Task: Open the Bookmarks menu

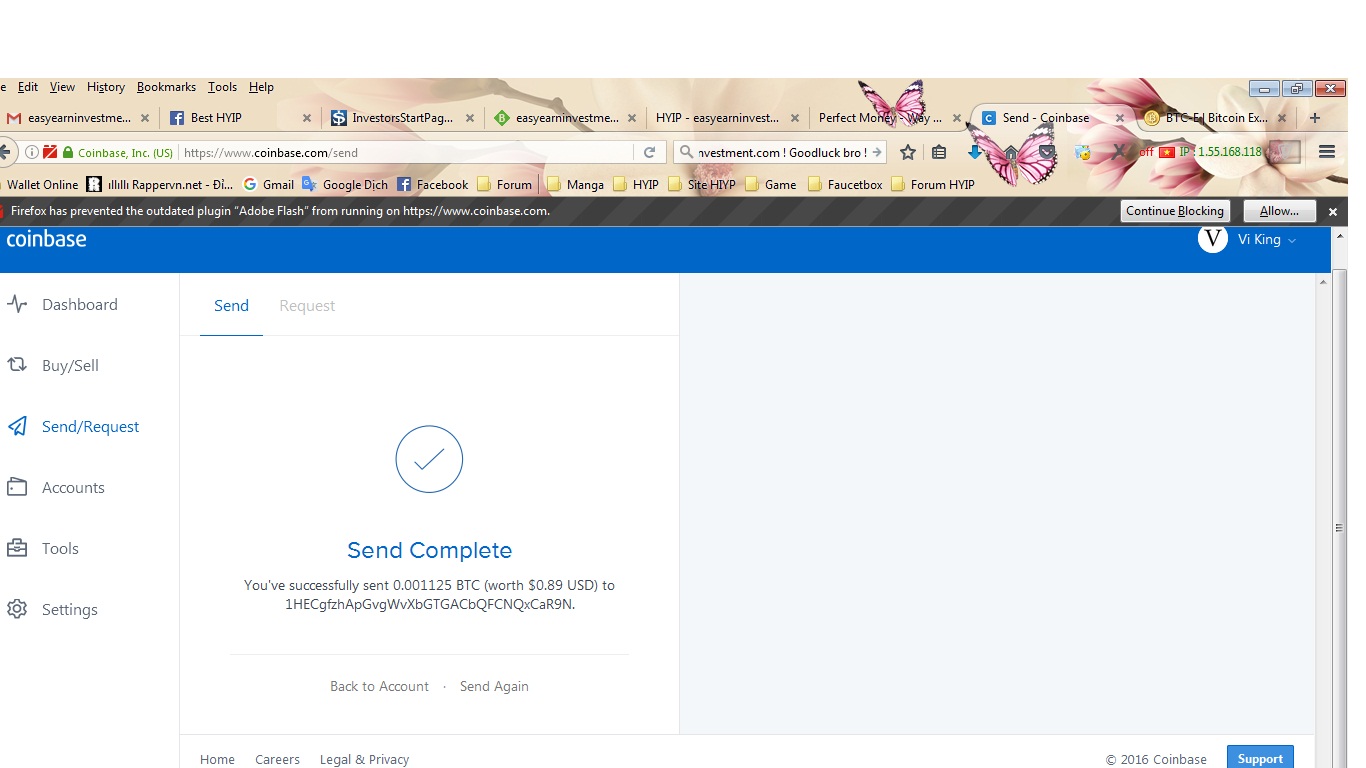Action: tap(166, 87)
